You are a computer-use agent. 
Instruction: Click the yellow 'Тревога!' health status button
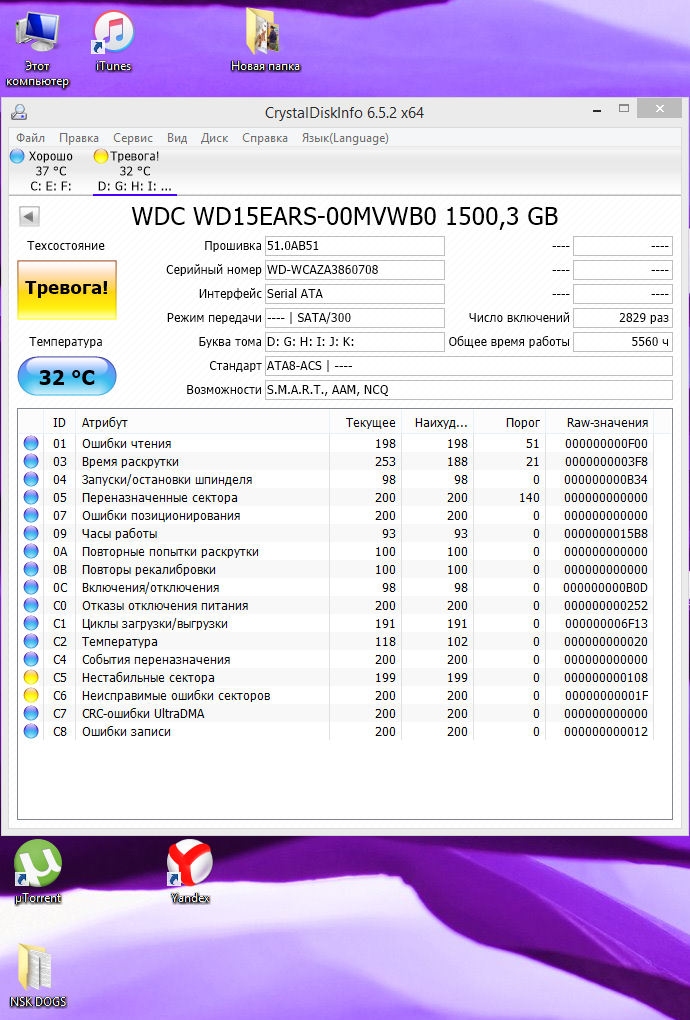[x=67, y=288]
